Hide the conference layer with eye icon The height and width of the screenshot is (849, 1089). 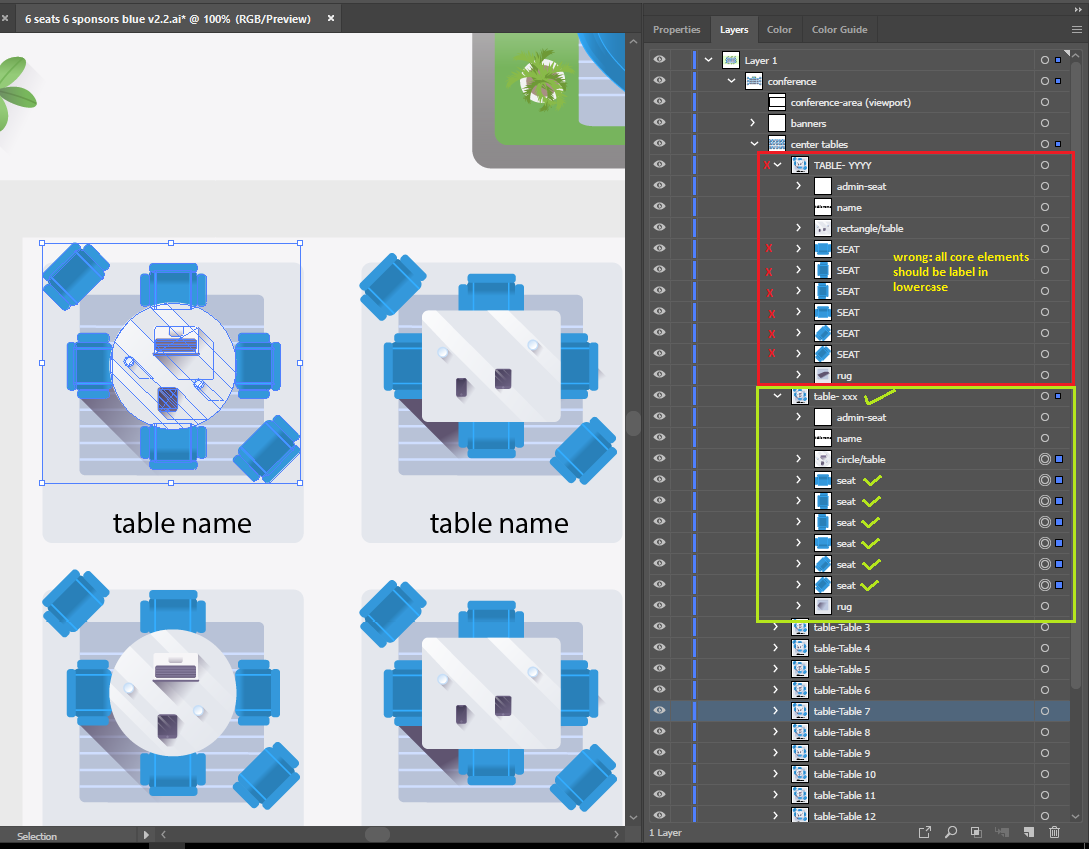[659, 82]
